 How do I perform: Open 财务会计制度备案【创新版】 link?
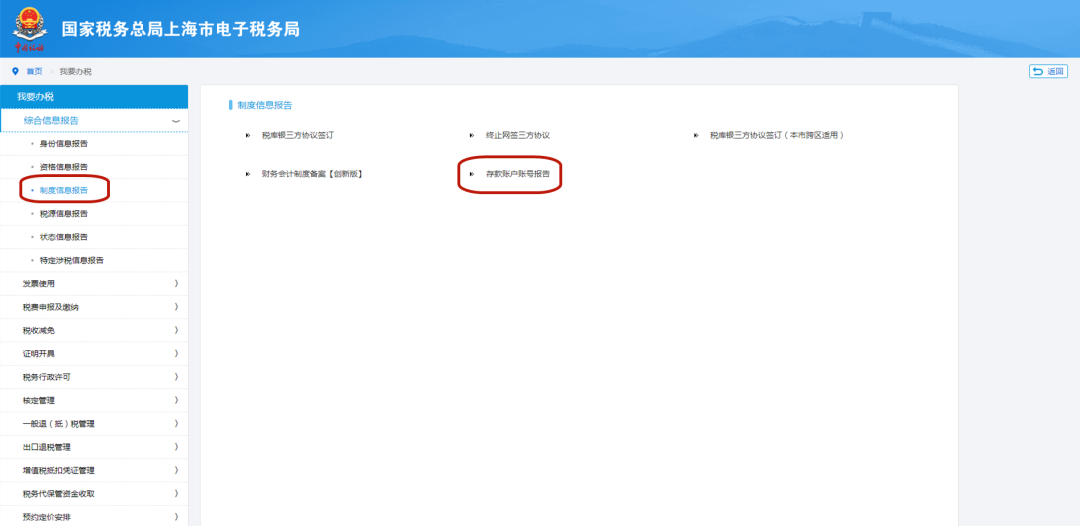pyautogui.click(x=312, y=174)
